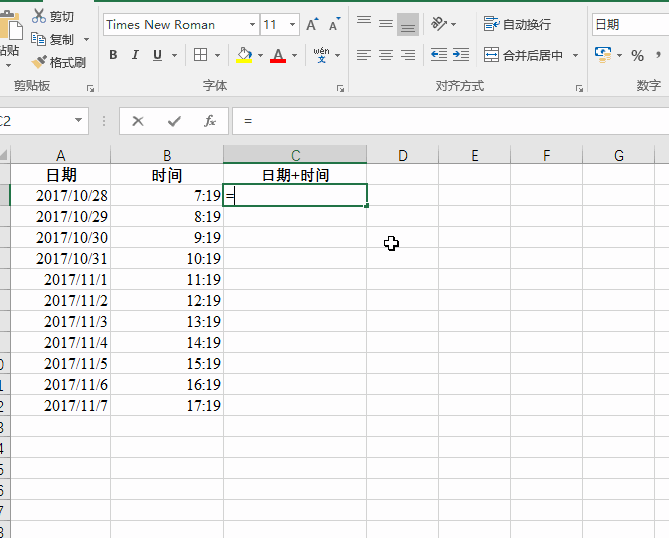The image size is (669, 538).
Task: Apply the red font color
Action: [x=278, y=55]
